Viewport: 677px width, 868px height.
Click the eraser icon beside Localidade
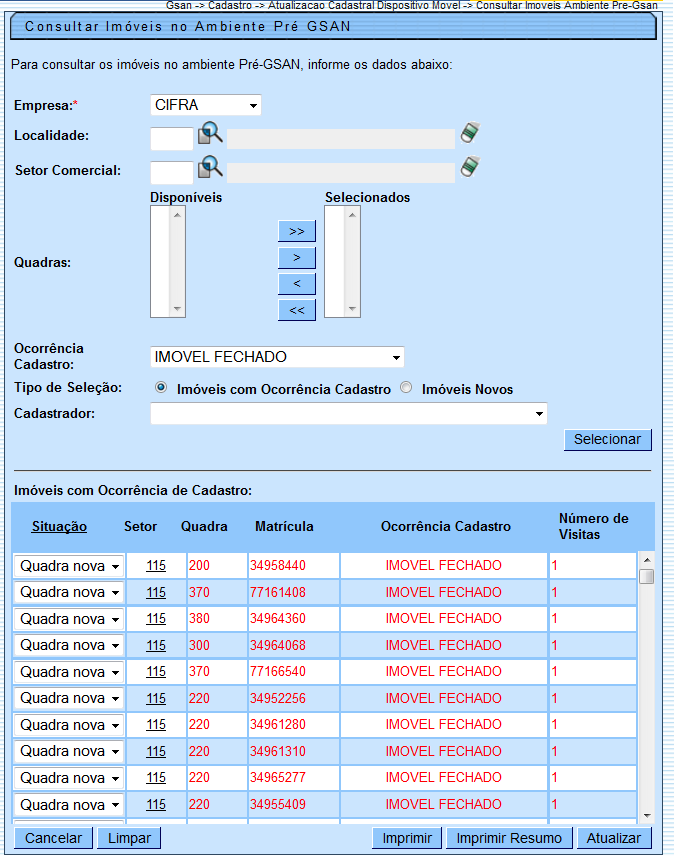[471, 134]
